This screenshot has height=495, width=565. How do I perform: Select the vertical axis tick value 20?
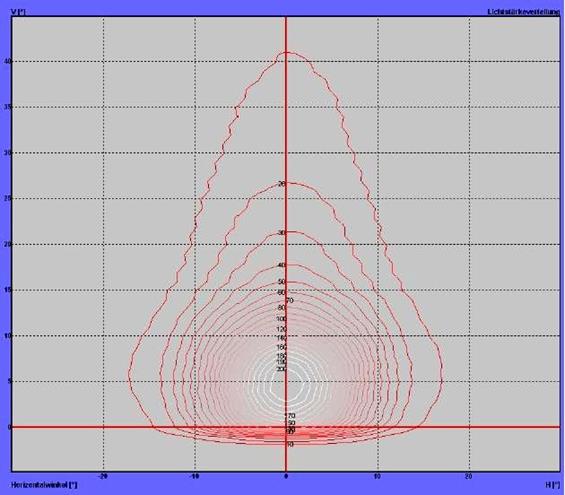click(x=7, y=244)
